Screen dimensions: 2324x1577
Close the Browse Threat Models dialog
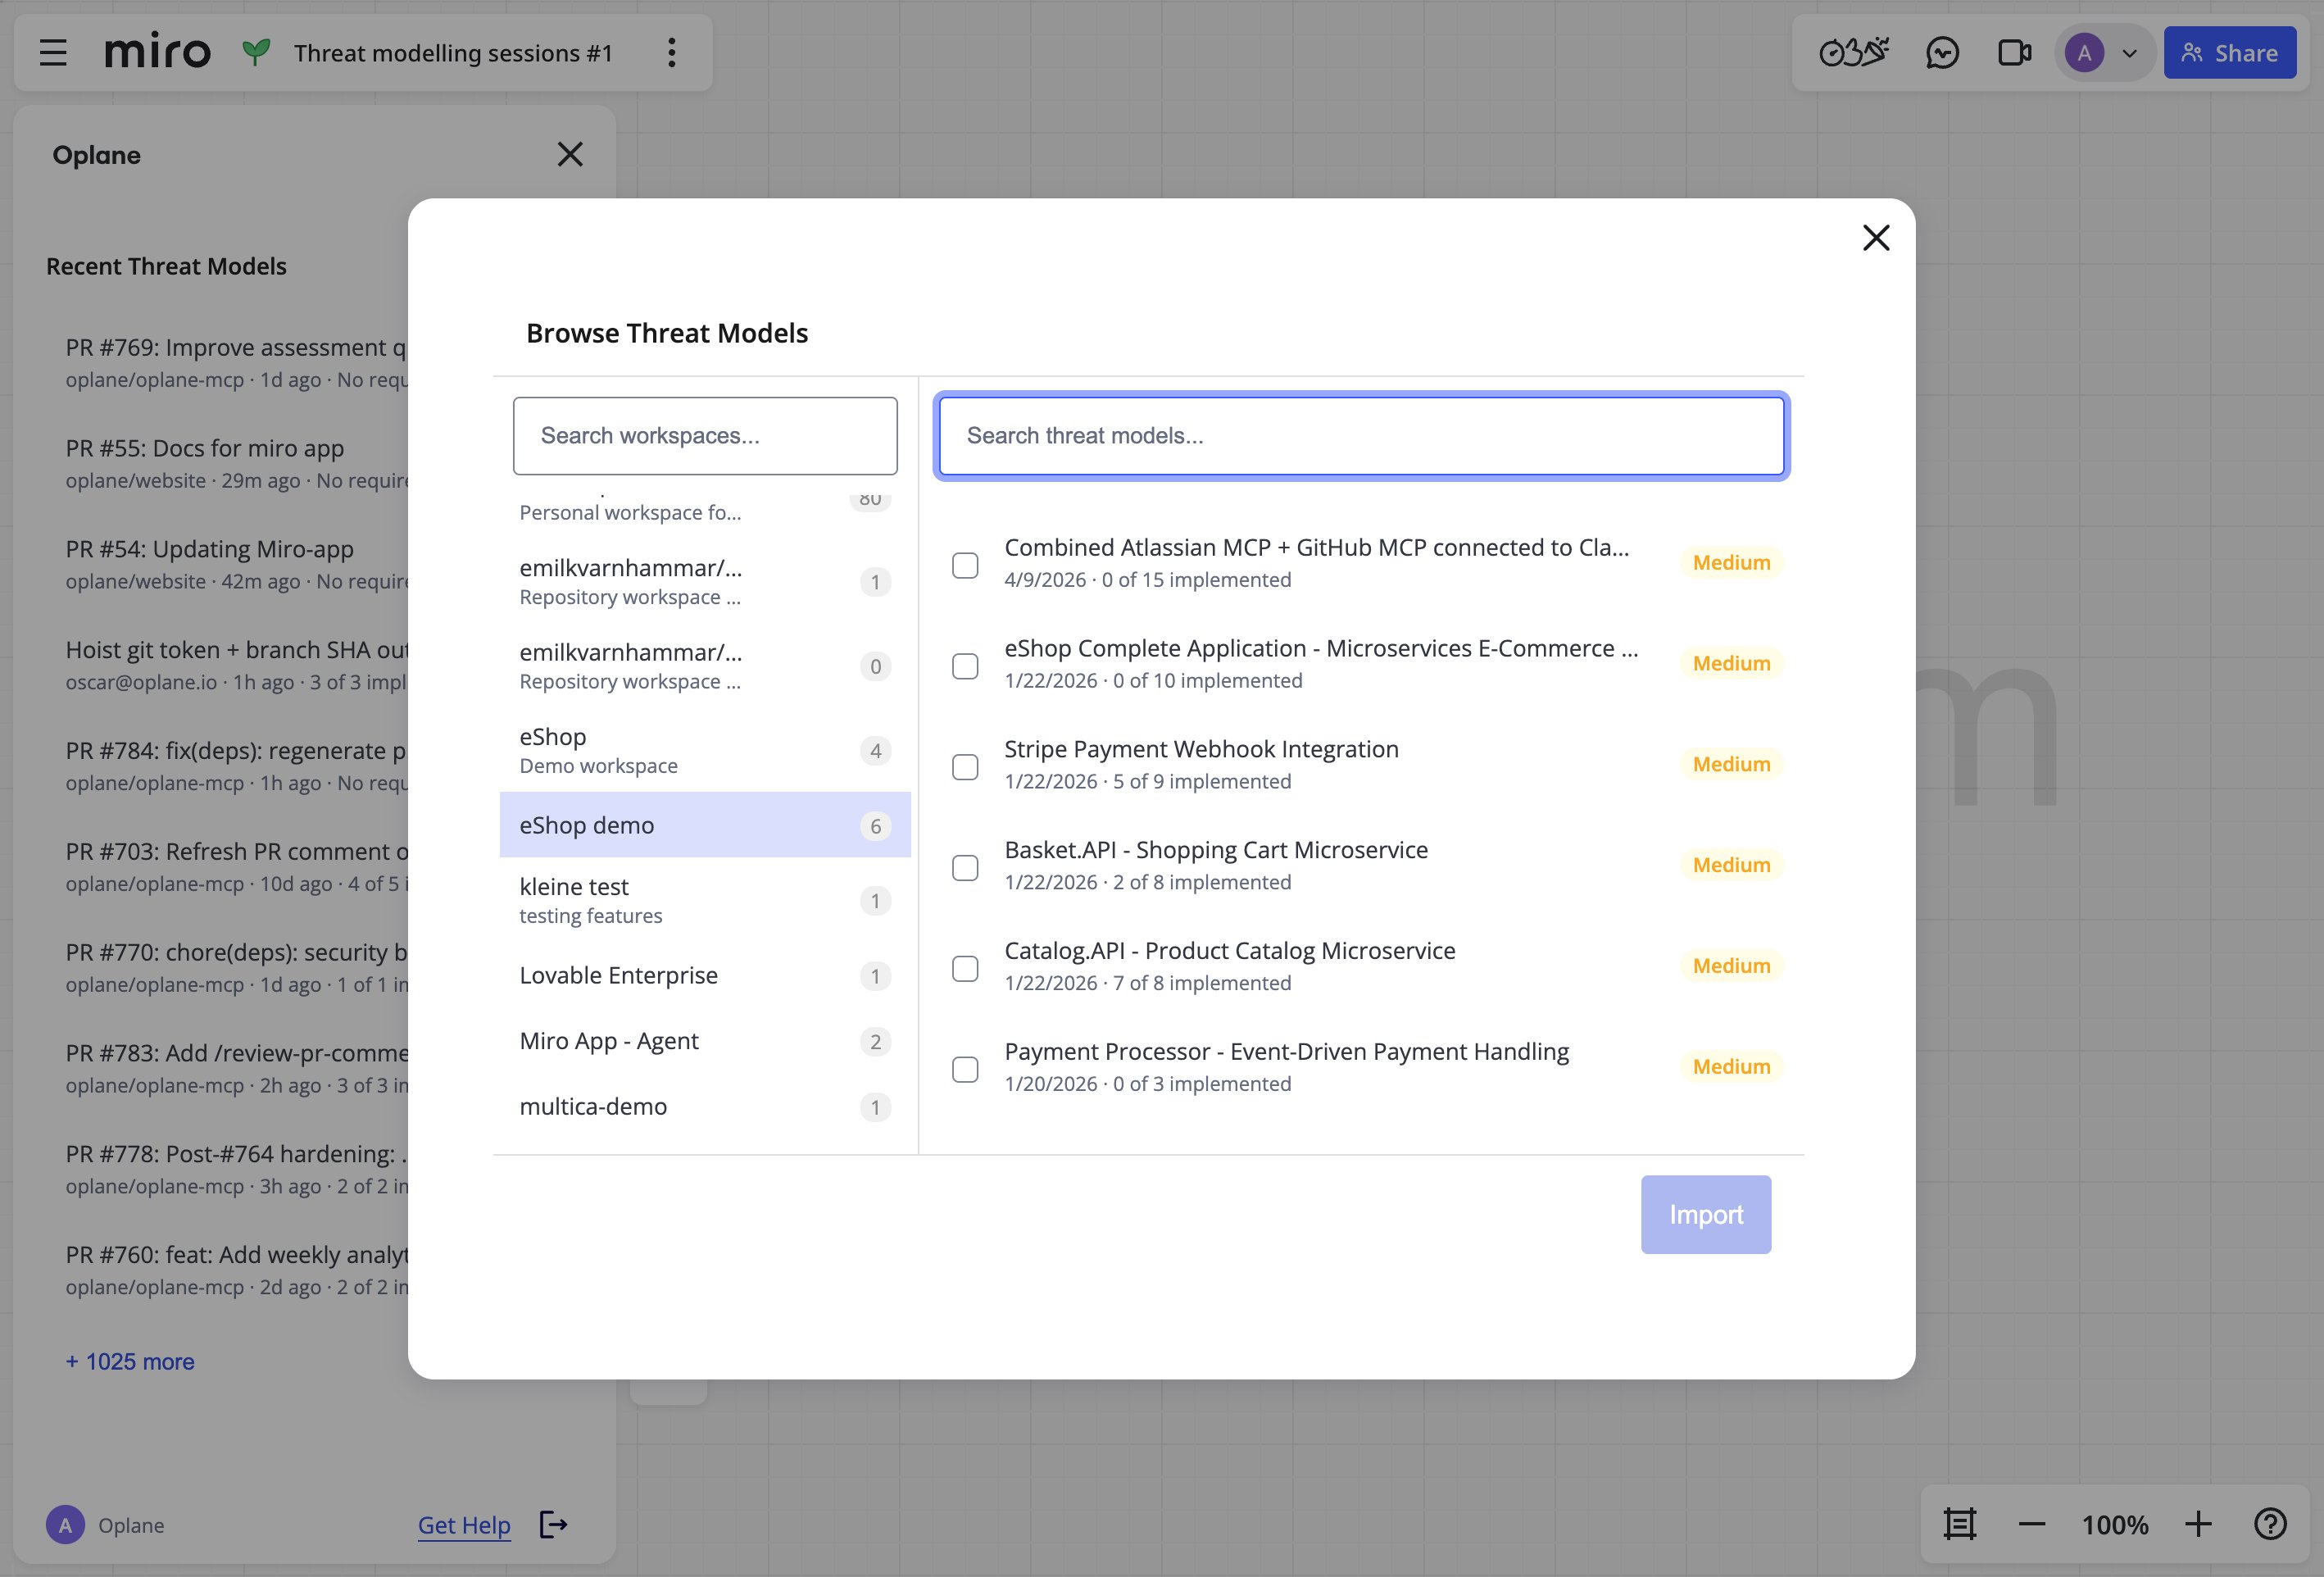point(1876,238)
